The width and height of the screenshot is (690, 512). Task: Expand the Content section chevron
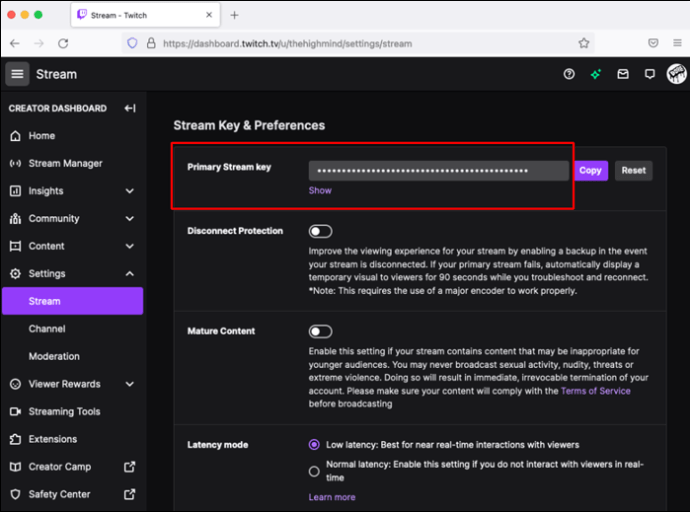pyautogui.click(x=129, y=246)
